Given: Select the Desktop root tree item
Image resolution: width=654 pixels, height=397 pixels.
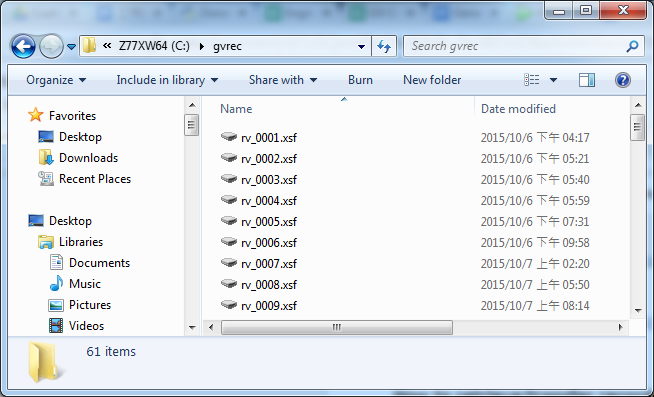Looking at the screenshot, I should click(70, 221).
